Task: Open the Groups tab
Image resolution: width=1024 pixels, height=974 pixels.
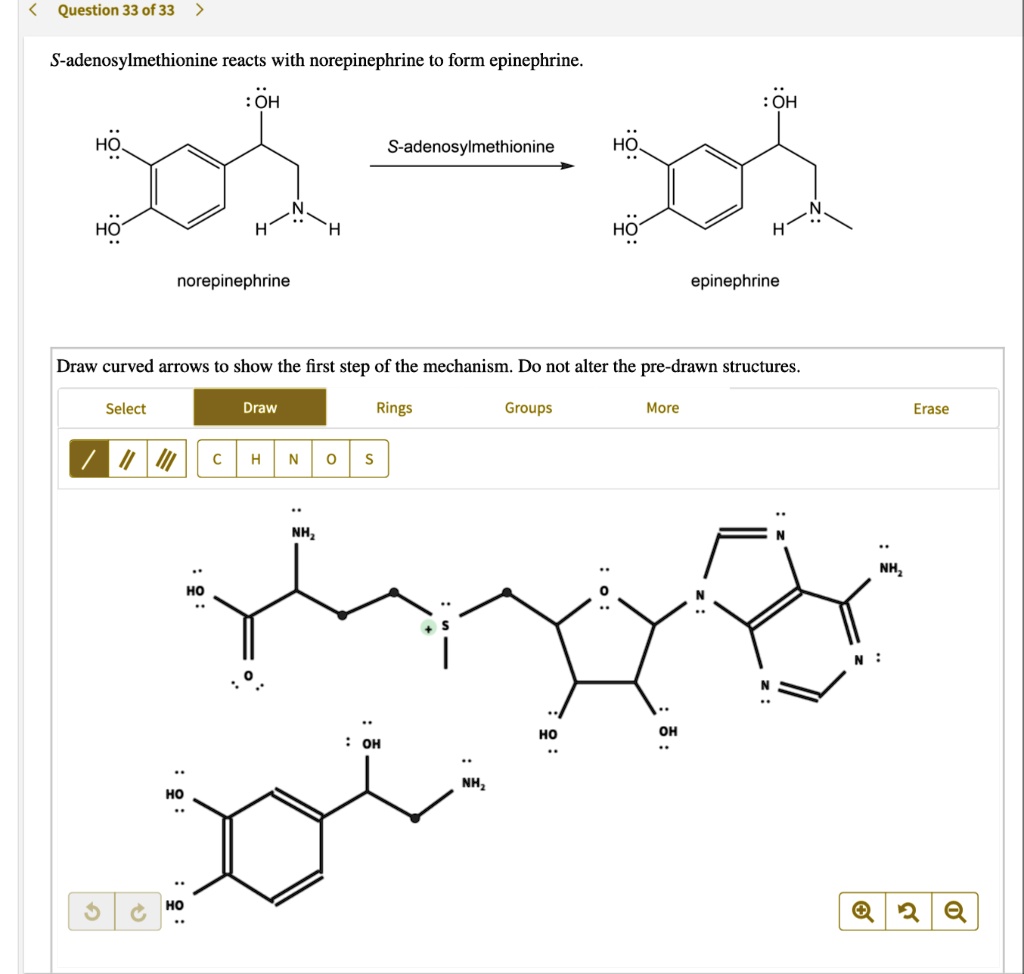Action: pos(528,408)
